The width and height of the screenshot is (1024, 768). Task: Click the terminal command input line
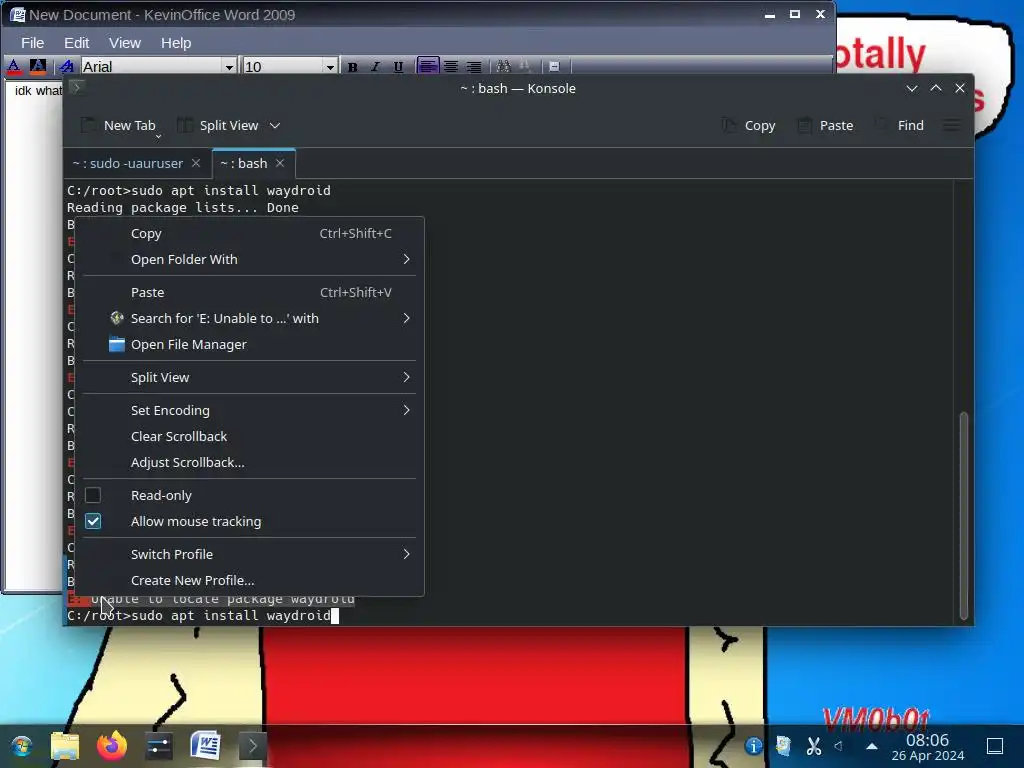click(x=202, y=616)
